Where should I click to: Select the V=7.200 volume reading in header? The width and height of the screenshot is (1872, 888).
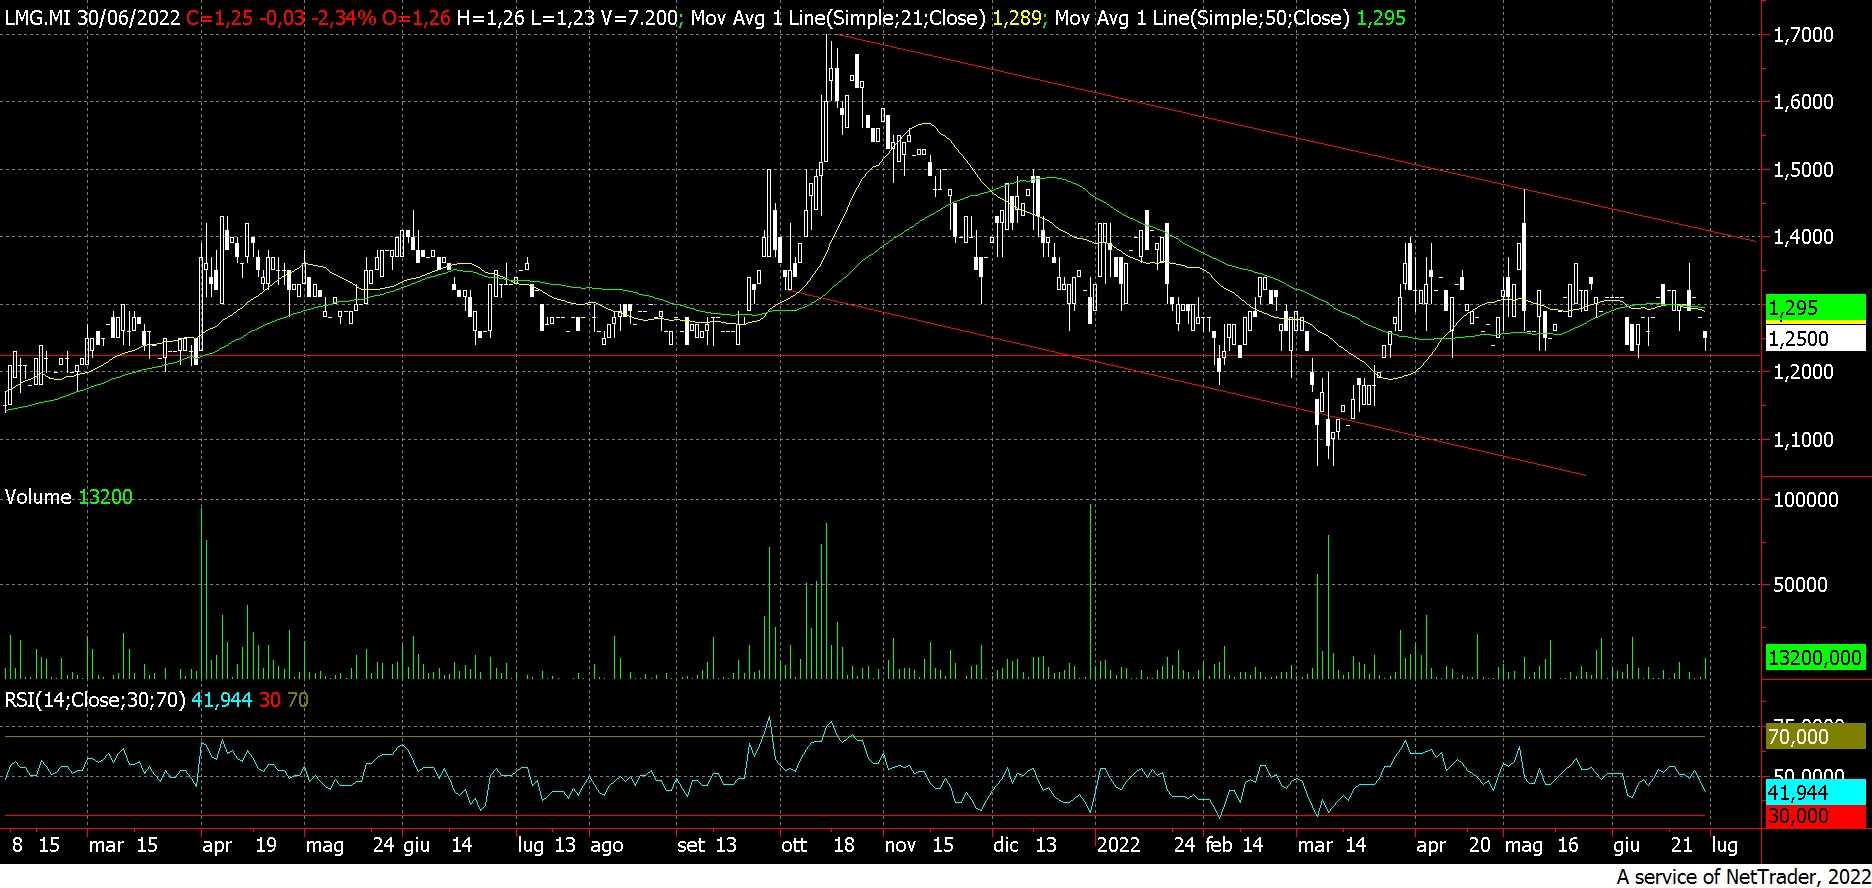pos(637,18)
